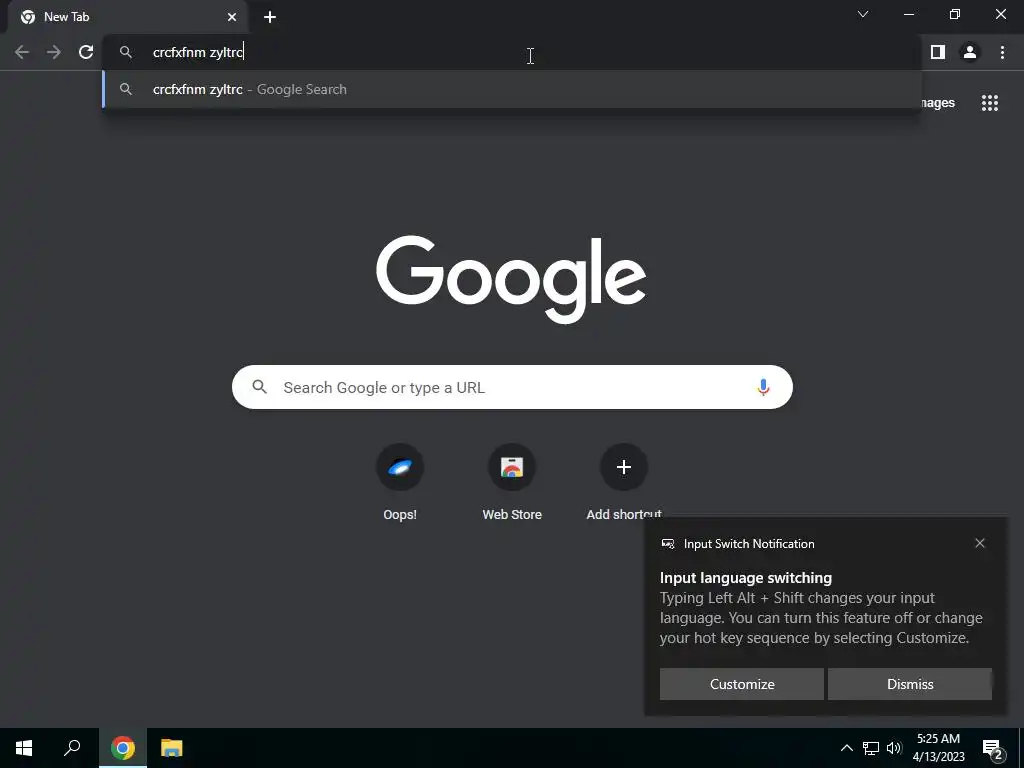The width and height of the screenshot is (1024, 768).
Task: Open the Windows Start menu
Action: (24, 748)
